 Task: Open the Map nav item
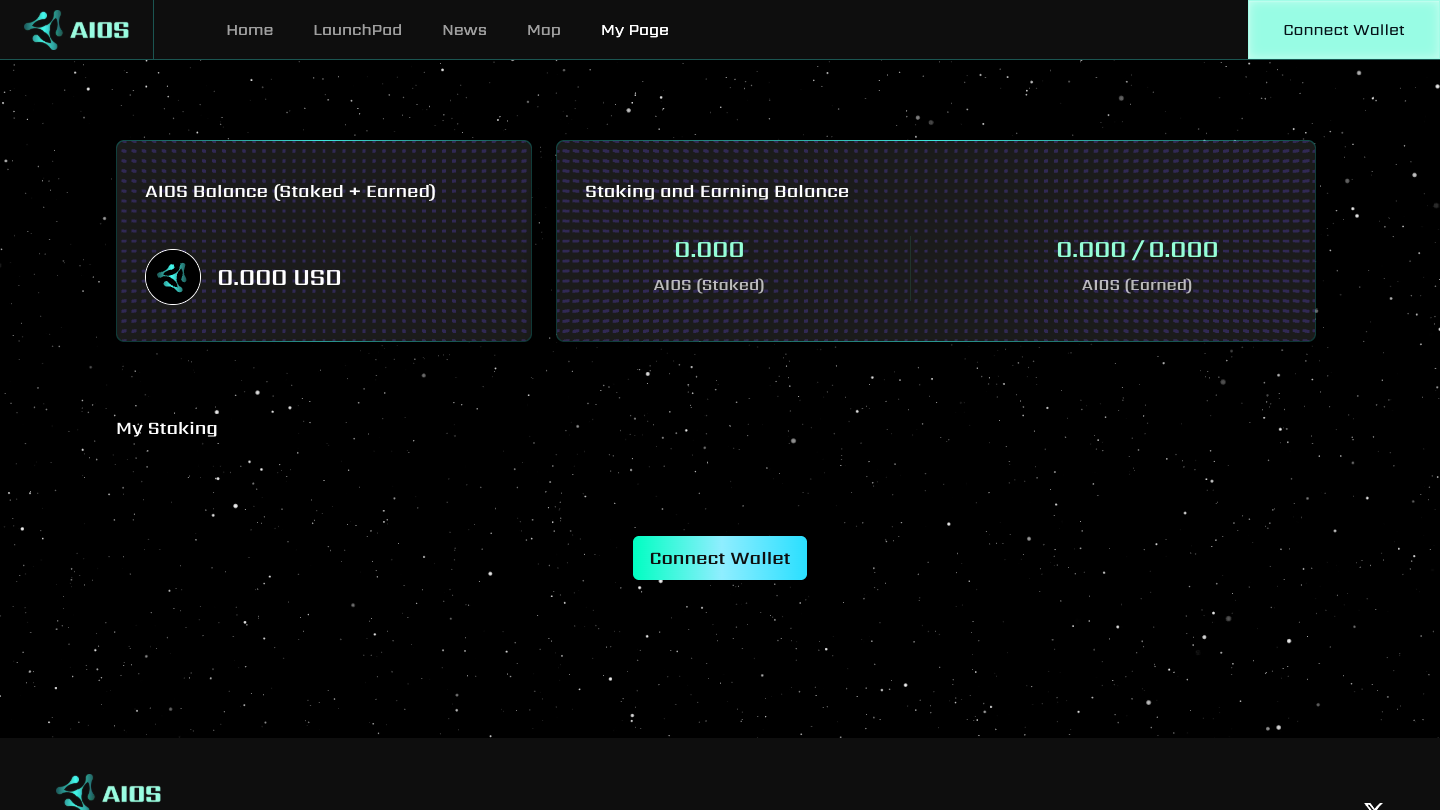(544, 30)
